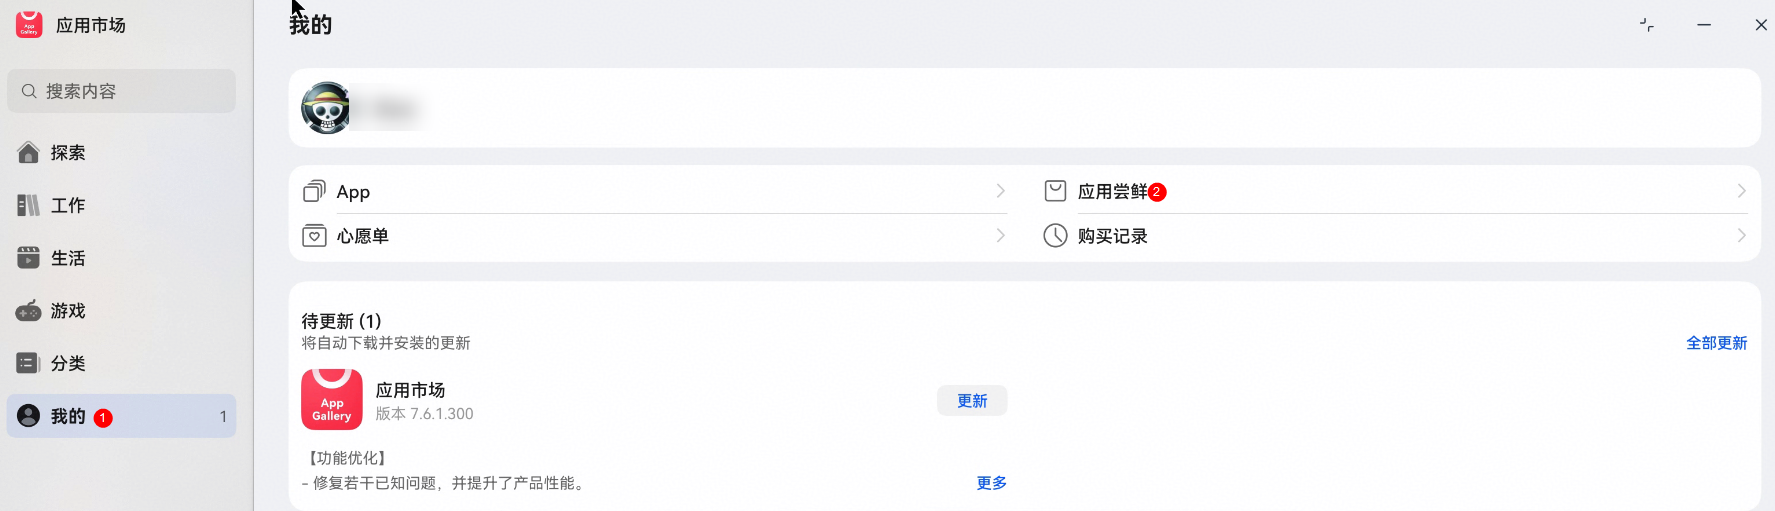The image size is (1775, 511).
Task: Click the pirate skull profile avatar
Action: pos(326,108)
